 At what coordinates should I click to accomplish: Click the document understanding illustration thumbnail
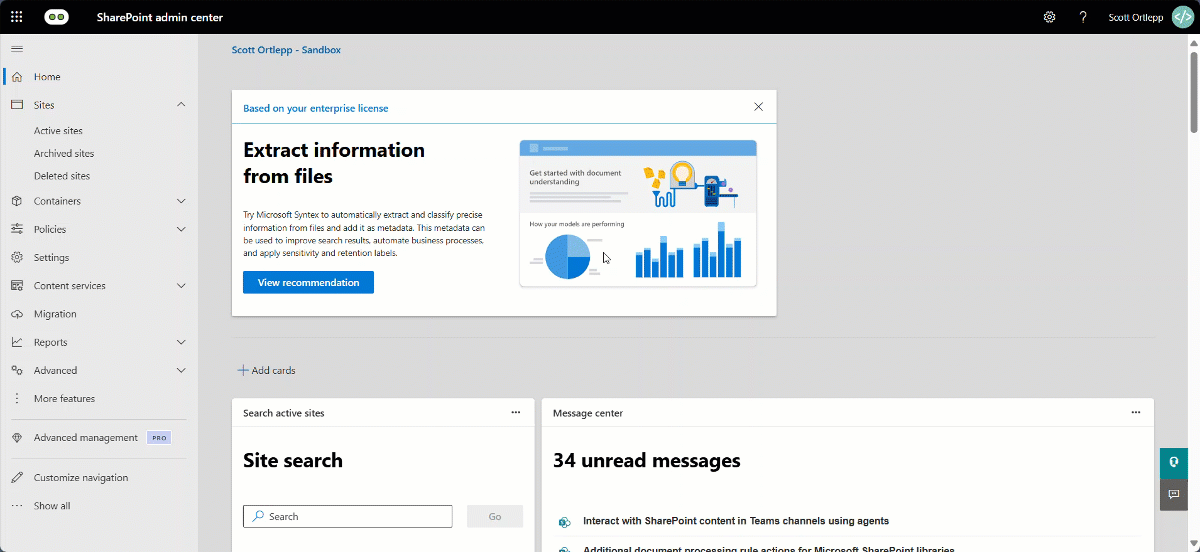(638, 213)
